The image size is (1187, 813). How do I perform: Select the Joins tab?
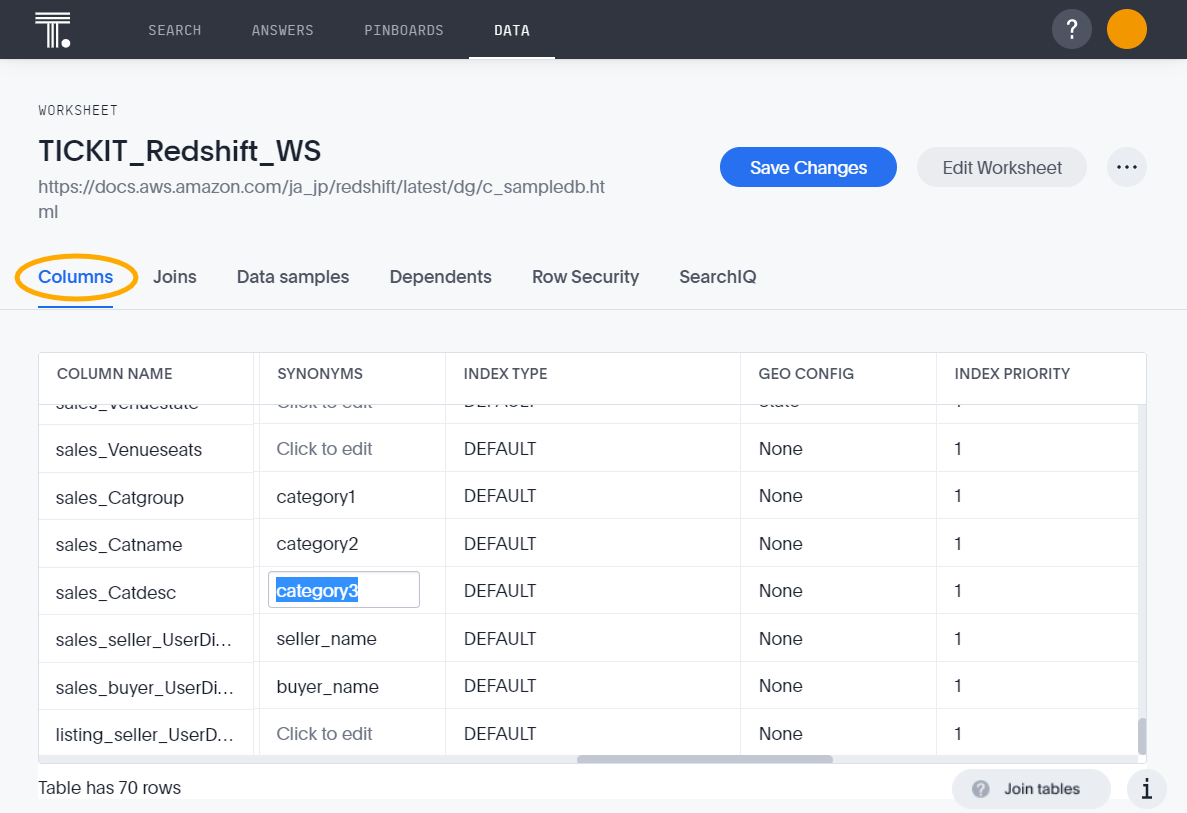[174, 277]
